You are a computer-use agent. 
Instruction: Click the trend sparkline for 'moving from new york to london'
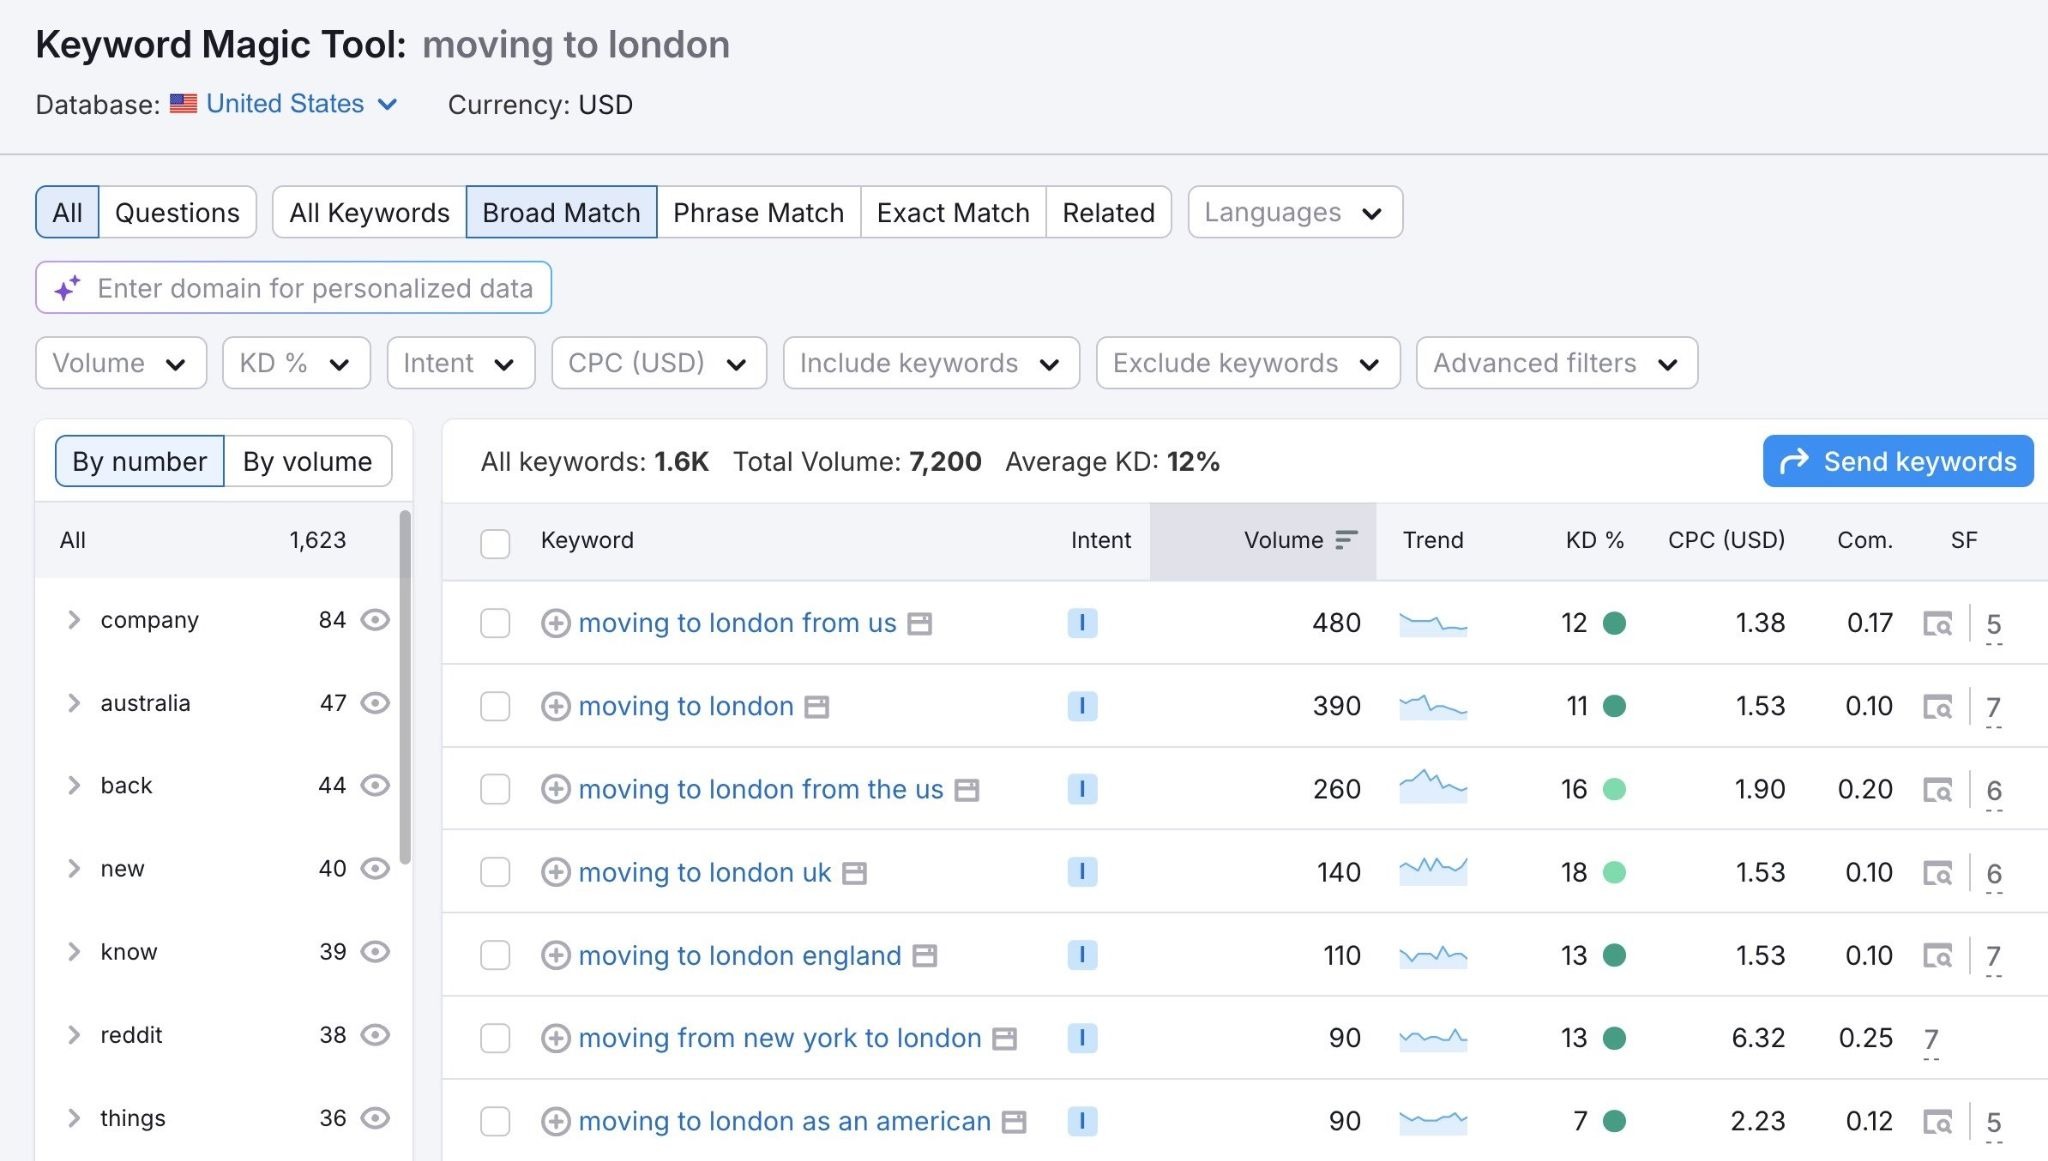[1433, 1038]
